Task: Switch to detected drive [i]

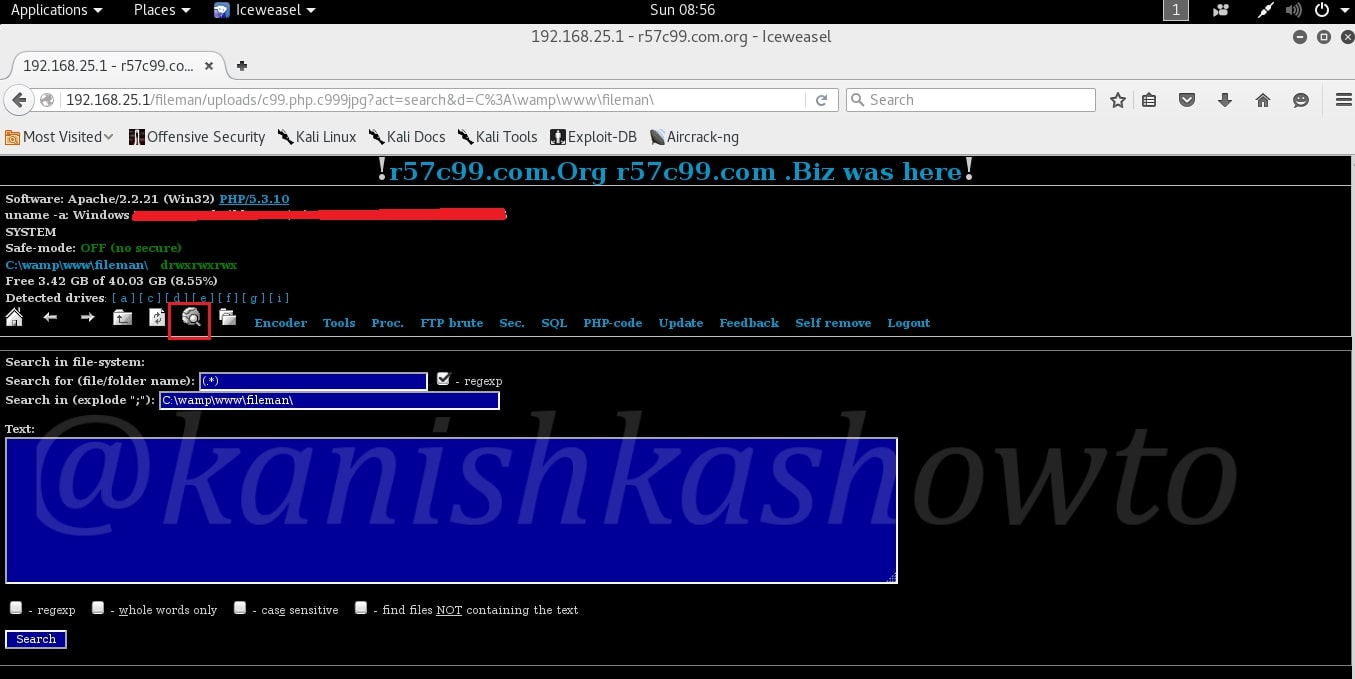Action: [279, 298]
